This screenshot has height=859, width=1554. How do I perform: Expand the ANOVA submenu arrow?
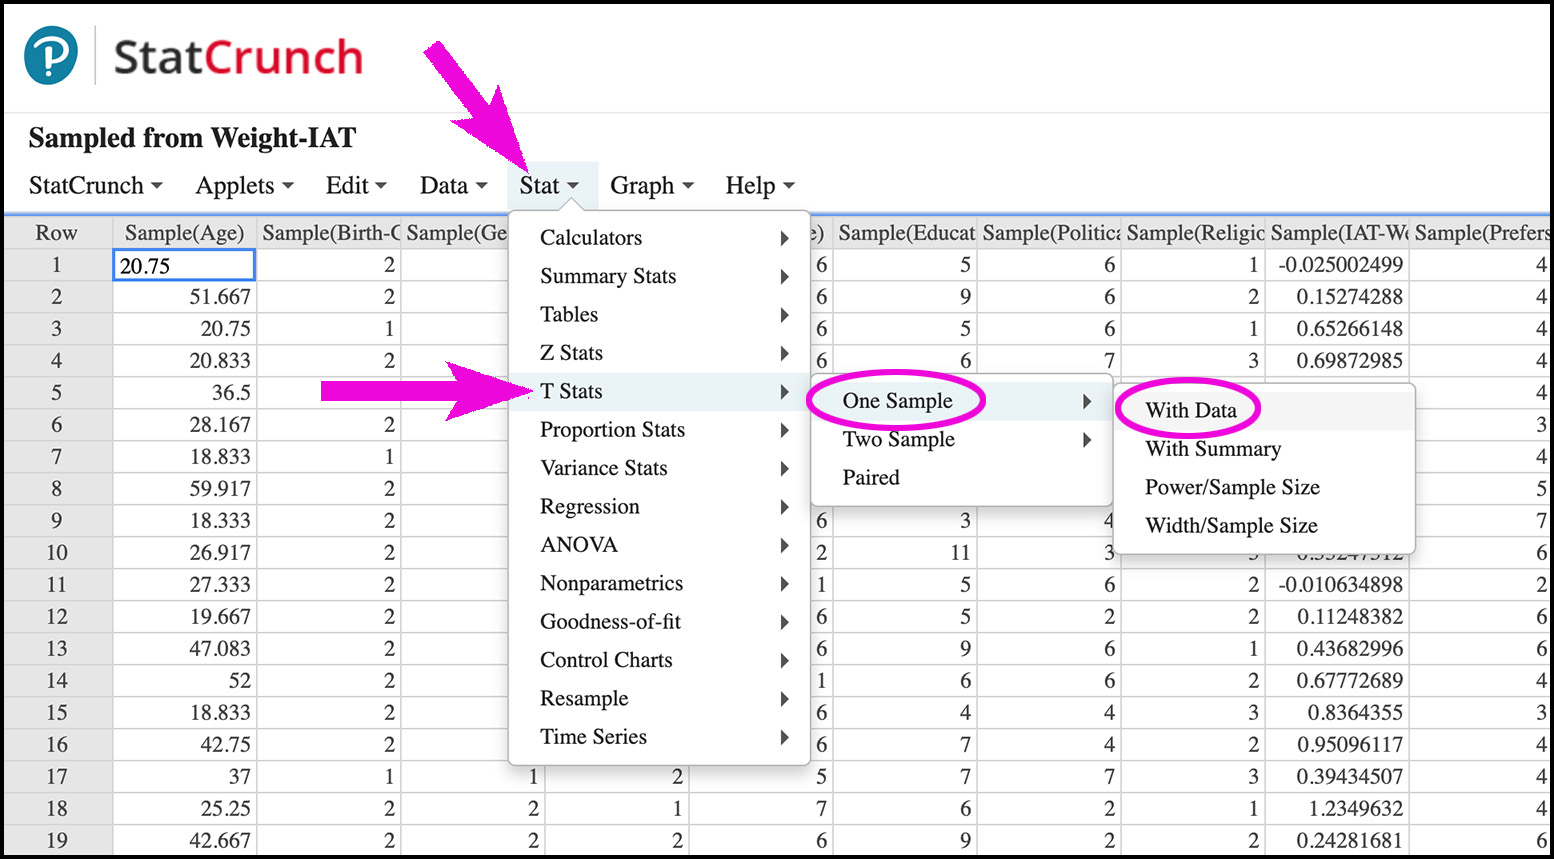tap(785, 545)
